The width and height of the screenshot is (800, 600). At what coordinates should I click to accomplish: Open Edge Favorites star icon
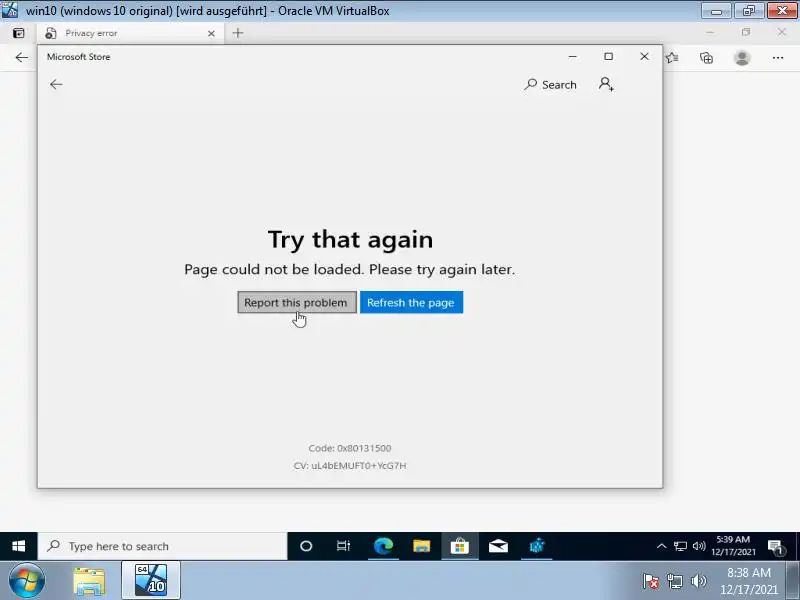coord(672,58)
